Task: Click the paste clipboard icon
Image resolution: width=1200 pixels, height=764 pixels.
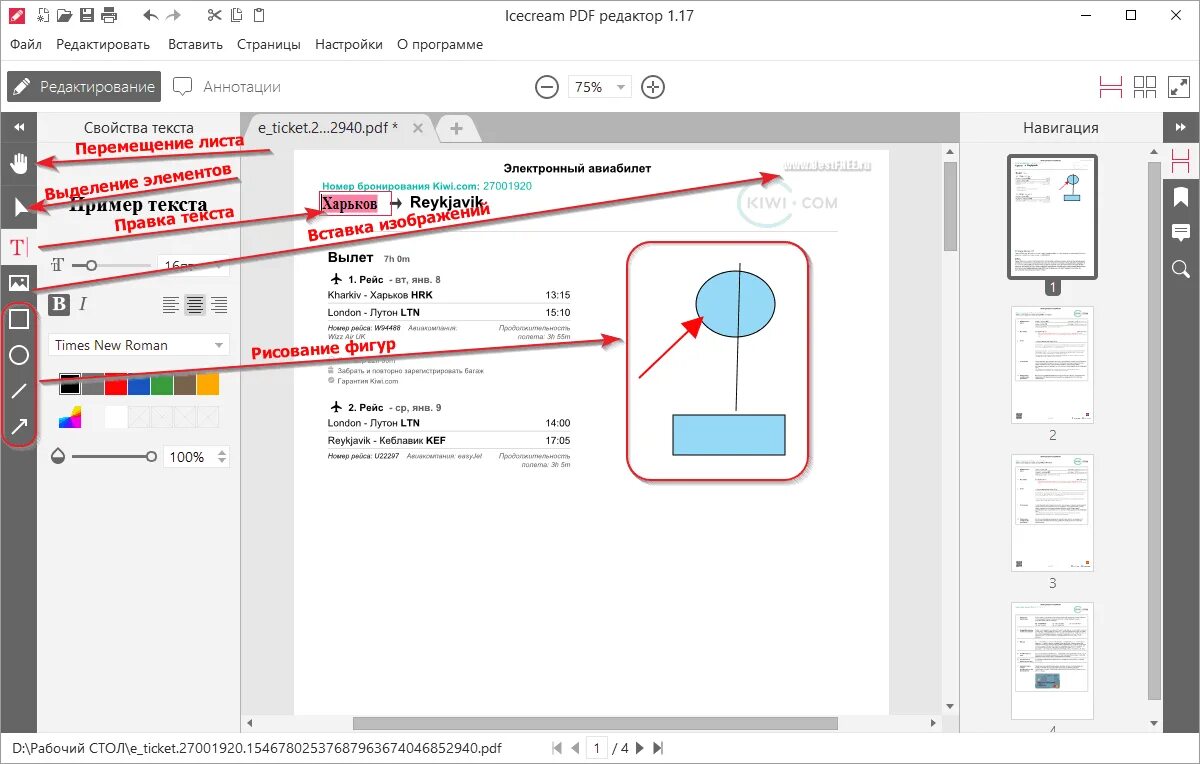Action: coord(259,15)
